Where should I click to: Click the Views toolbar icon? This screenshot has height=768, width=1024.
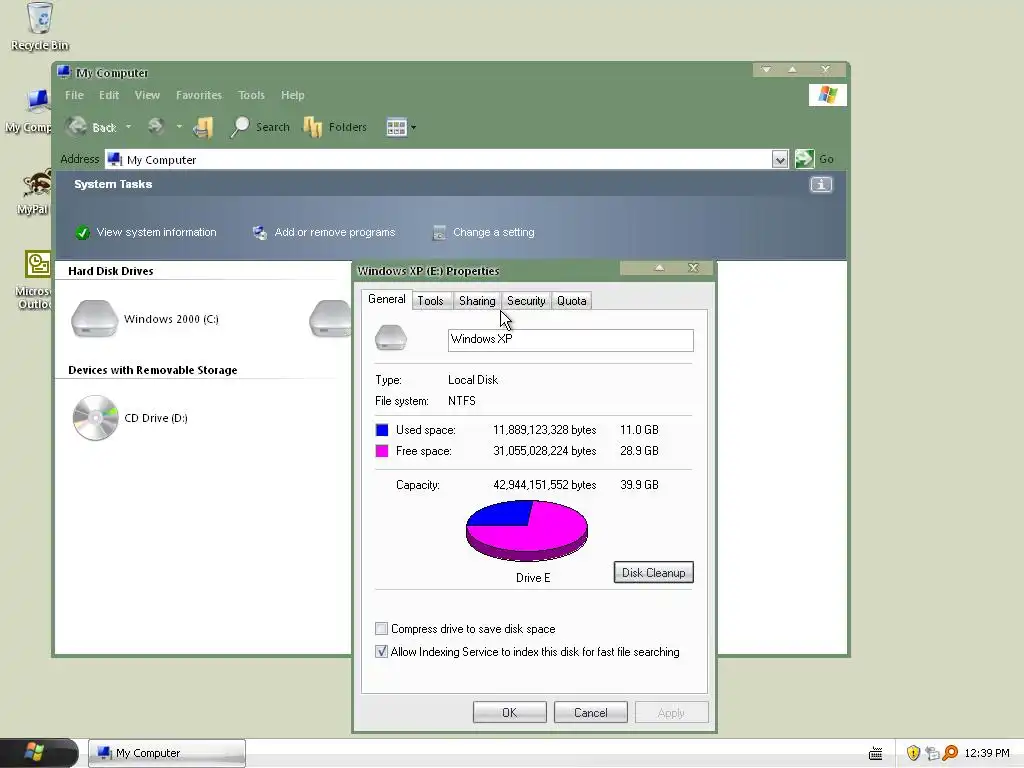coord(396,127)
